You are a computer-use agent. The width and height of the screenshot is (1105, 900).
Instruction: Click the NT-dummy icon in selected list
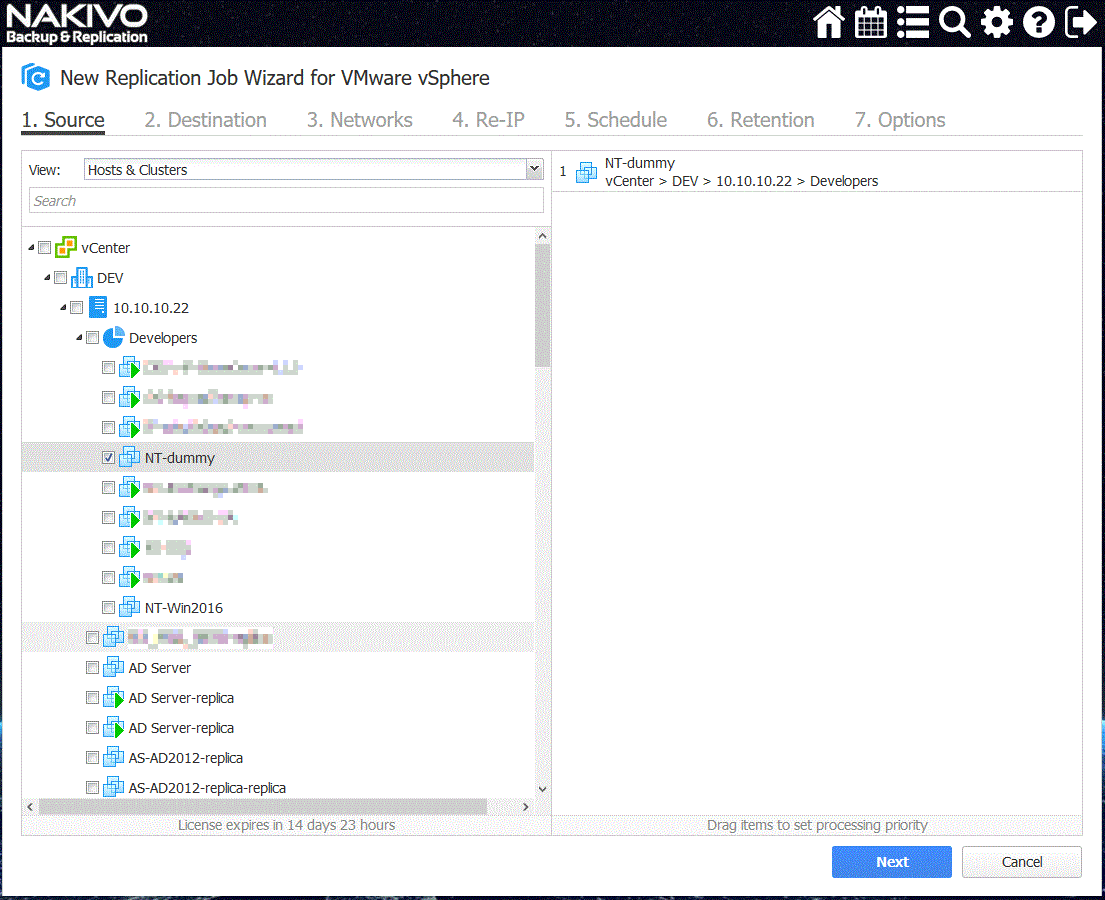tap(586, 172)
